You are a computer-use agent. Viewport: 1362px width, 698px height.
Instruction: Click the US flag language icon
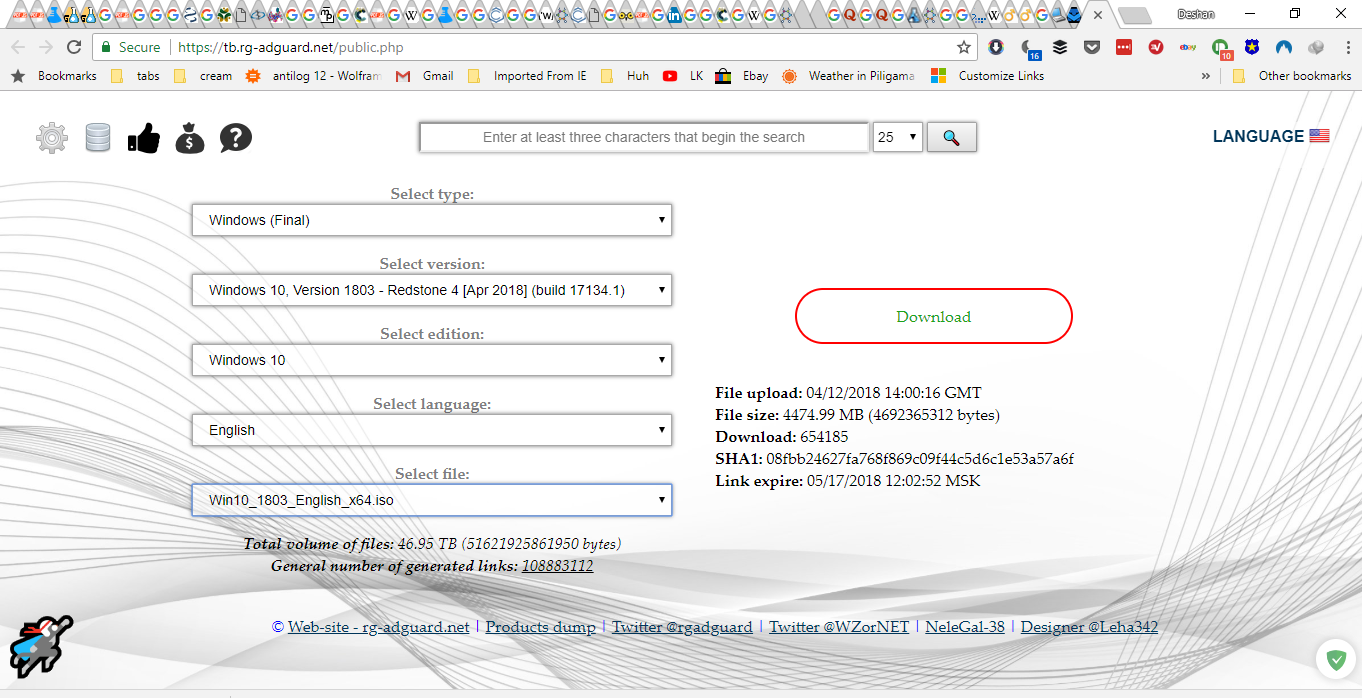click(1320, 136)
